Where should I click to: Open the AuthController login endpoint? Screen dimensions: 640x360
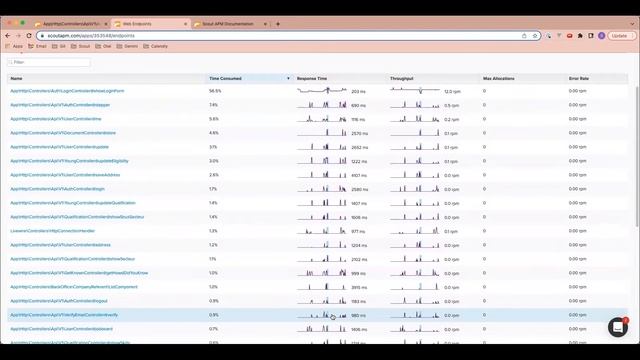coord(58,189)
